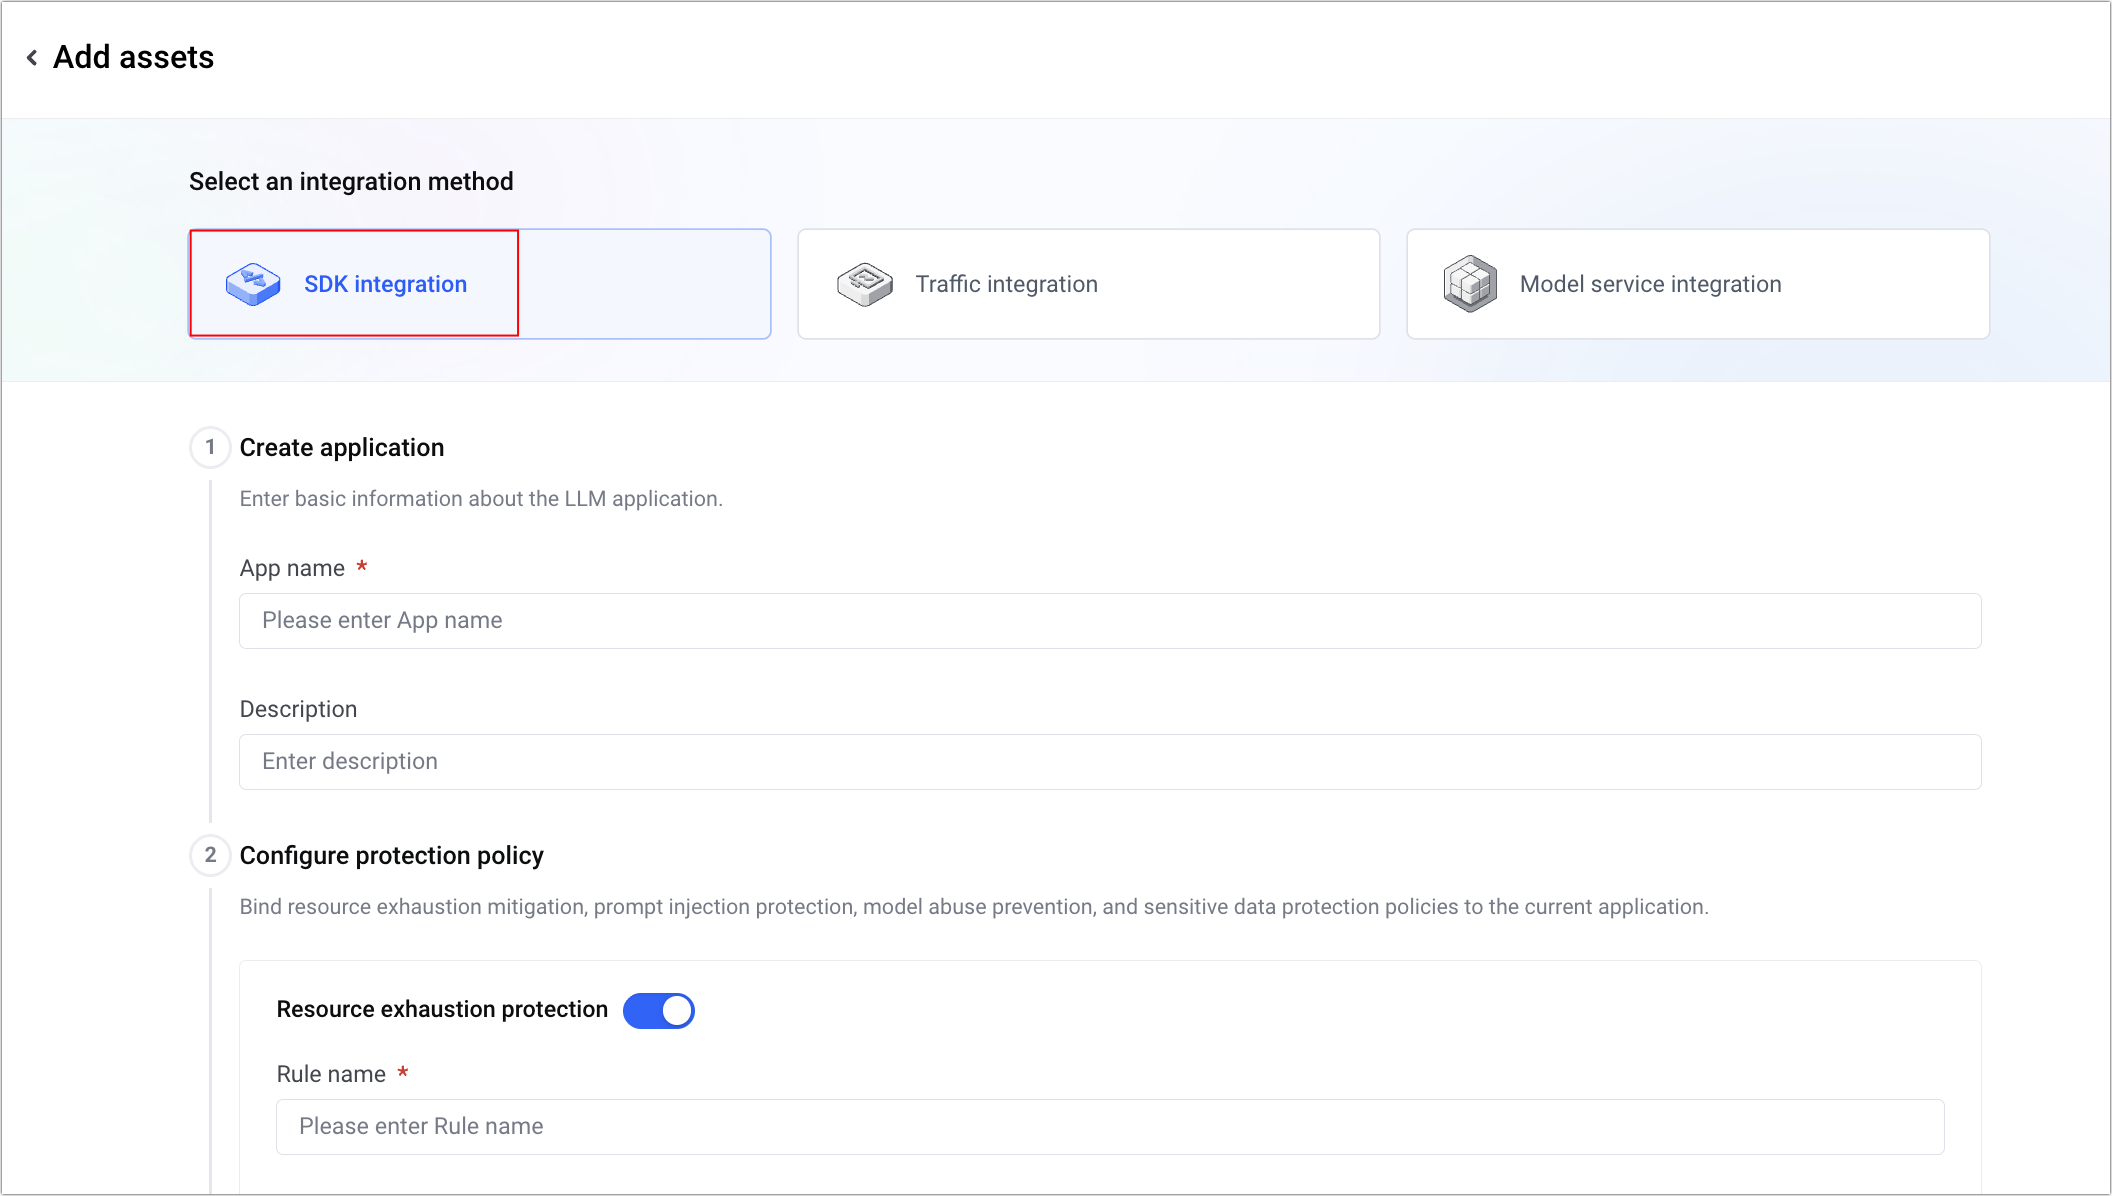Click the Create application heading

342,447
